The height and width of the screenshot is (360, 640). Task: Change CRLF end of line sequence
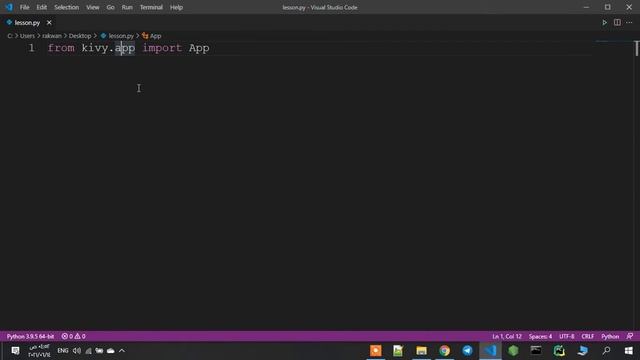[588, 336]
